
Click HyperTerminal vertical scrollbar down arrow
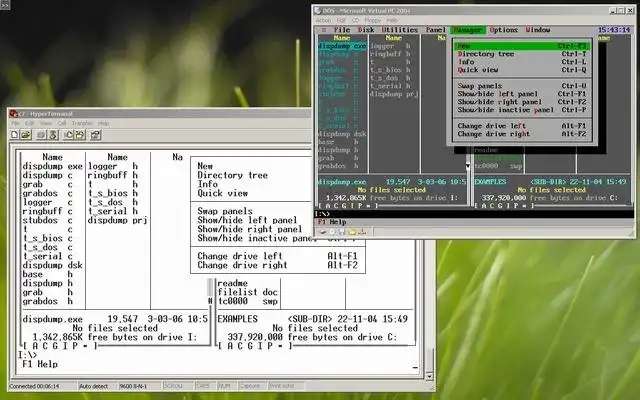coord(429,376)
